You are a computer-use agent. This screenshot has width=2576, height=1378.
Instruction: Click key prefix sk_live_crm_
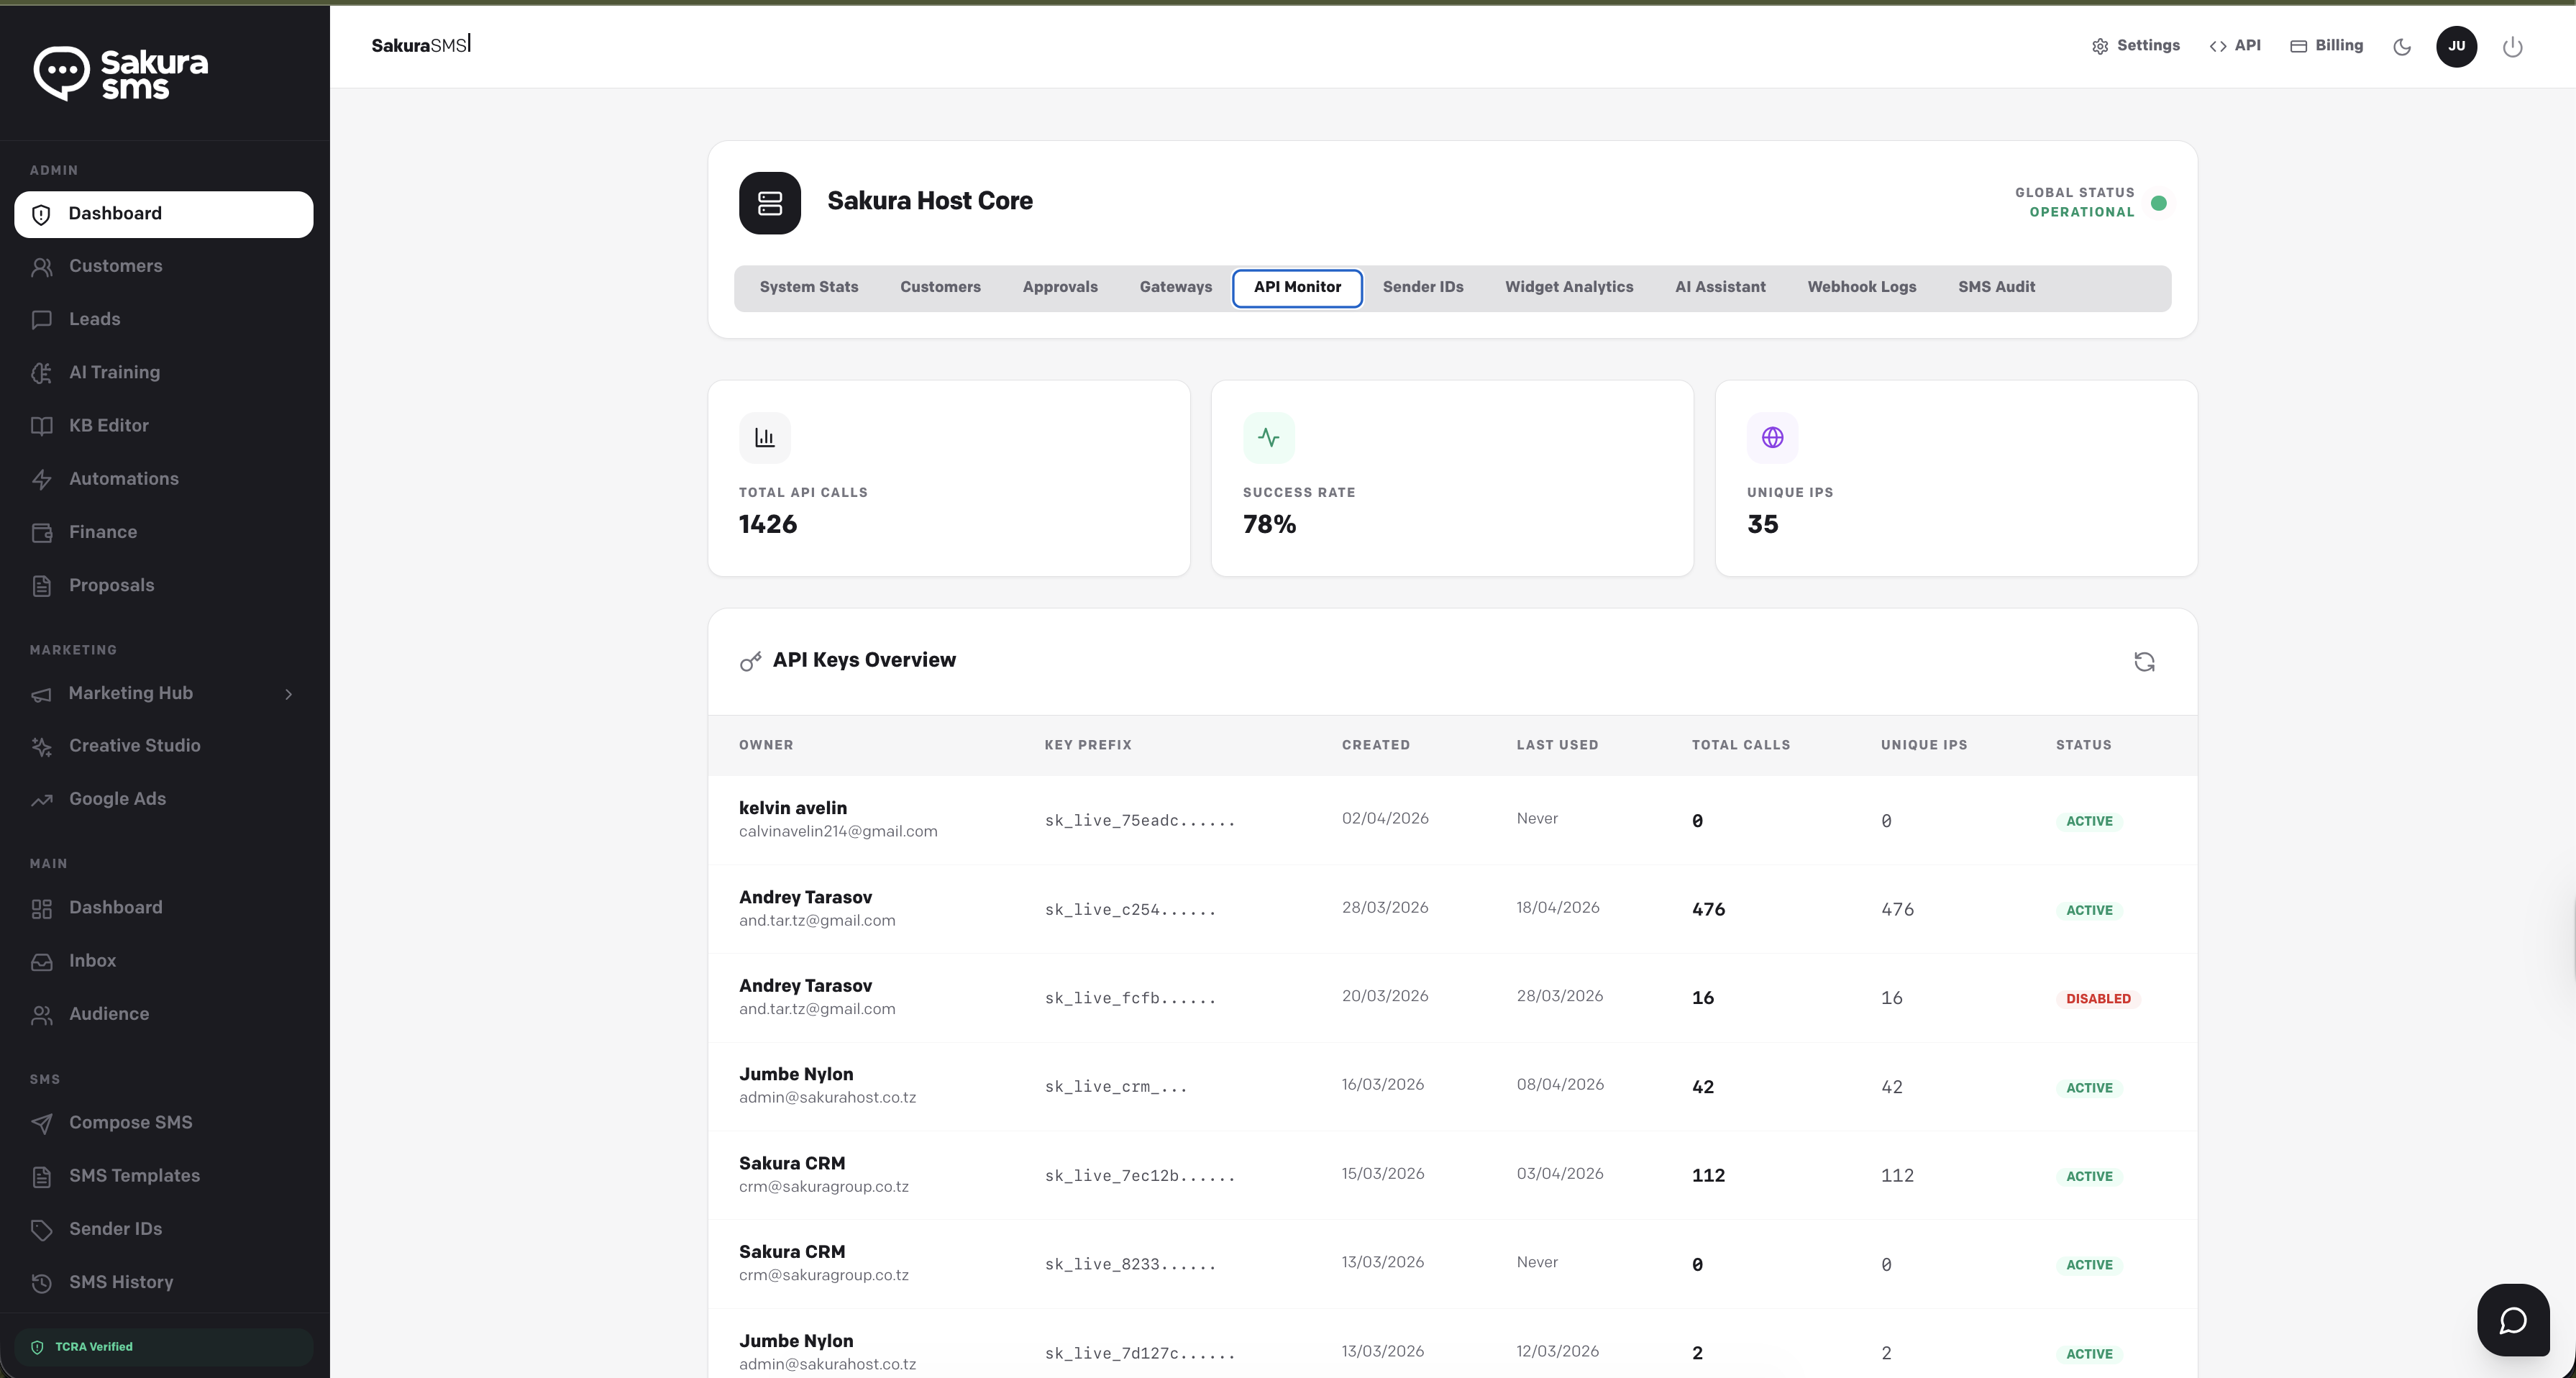coord(1116,1087)
